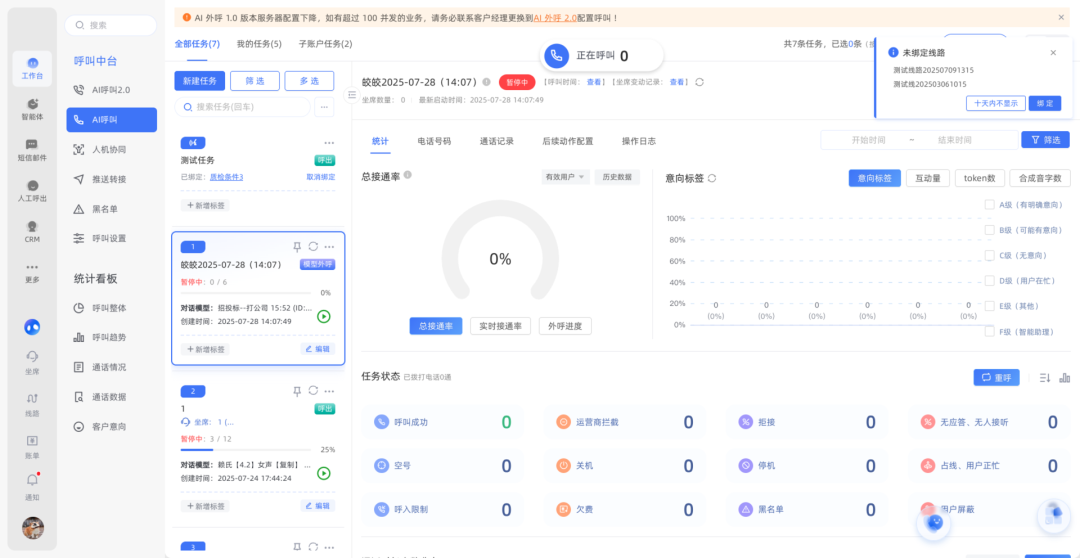Enable the E级（其他）checkbox
This screenshot has height=558, width=1080.
(x=989, y=306)
